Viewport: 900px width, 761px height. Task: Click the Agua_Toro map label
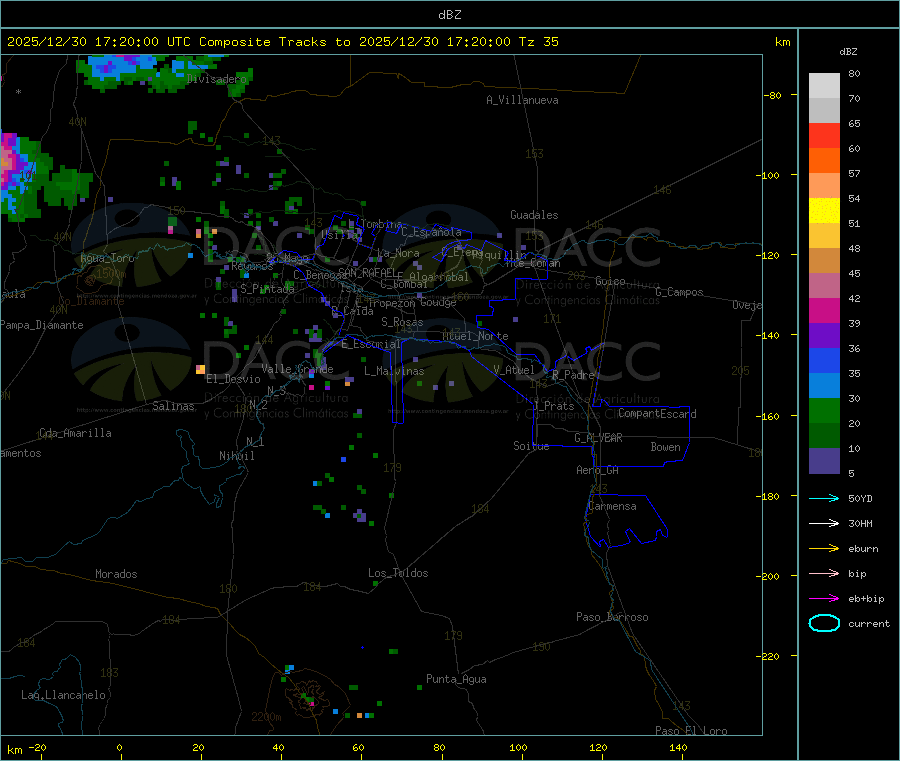pyautogui.click(x=107, y=258)
